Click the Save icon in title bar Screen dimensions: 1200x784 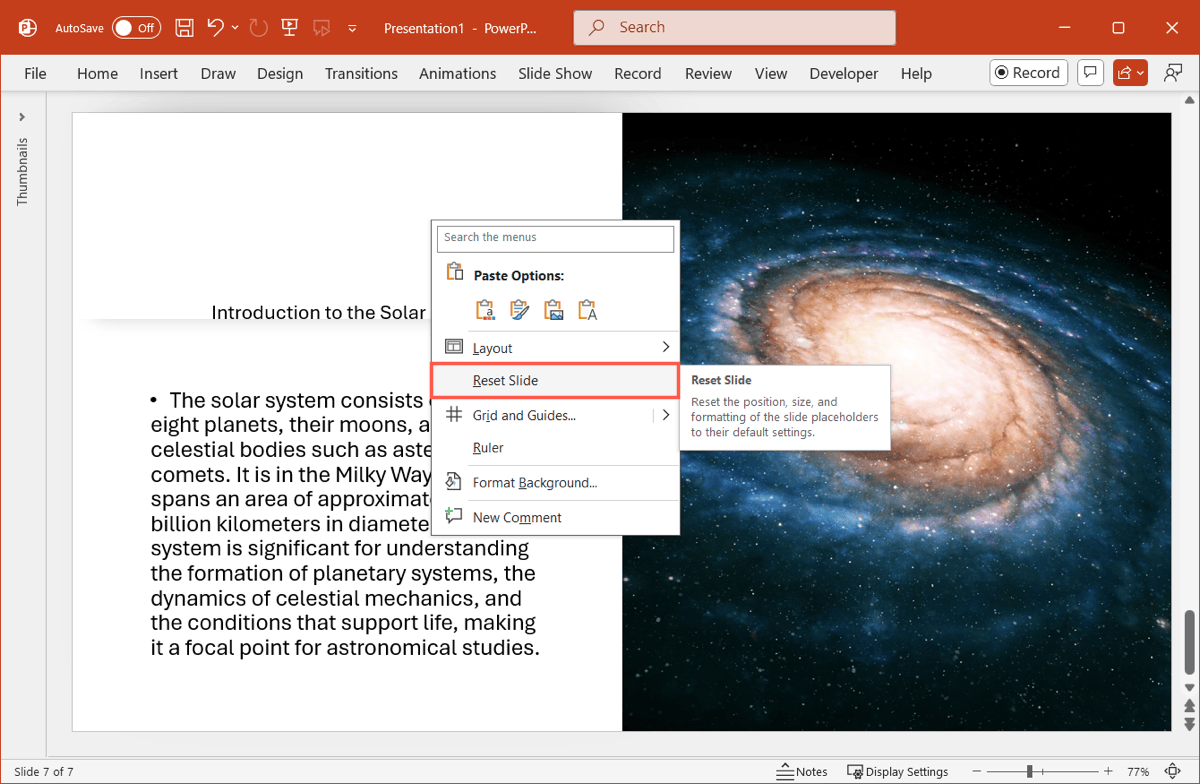click(185, 28)
